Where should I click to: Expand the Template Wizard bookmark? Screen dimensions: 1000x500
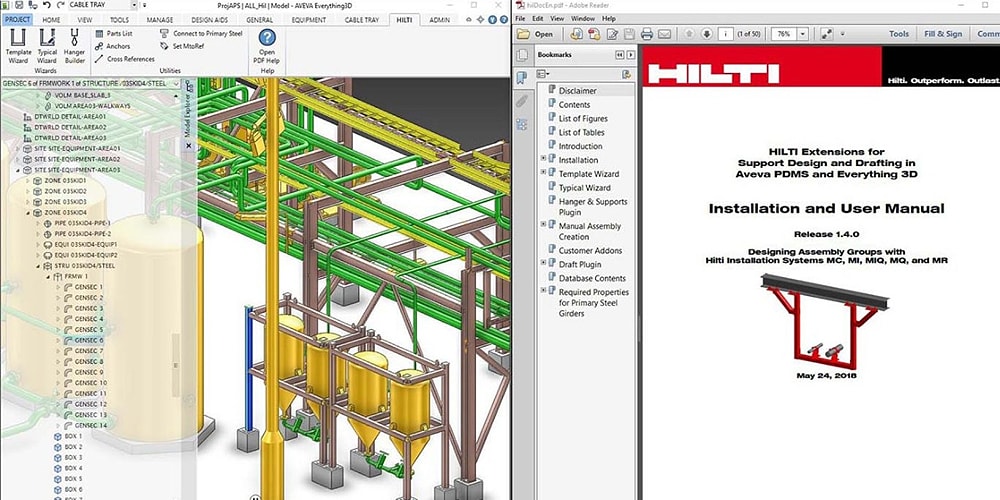coord(543,172)
